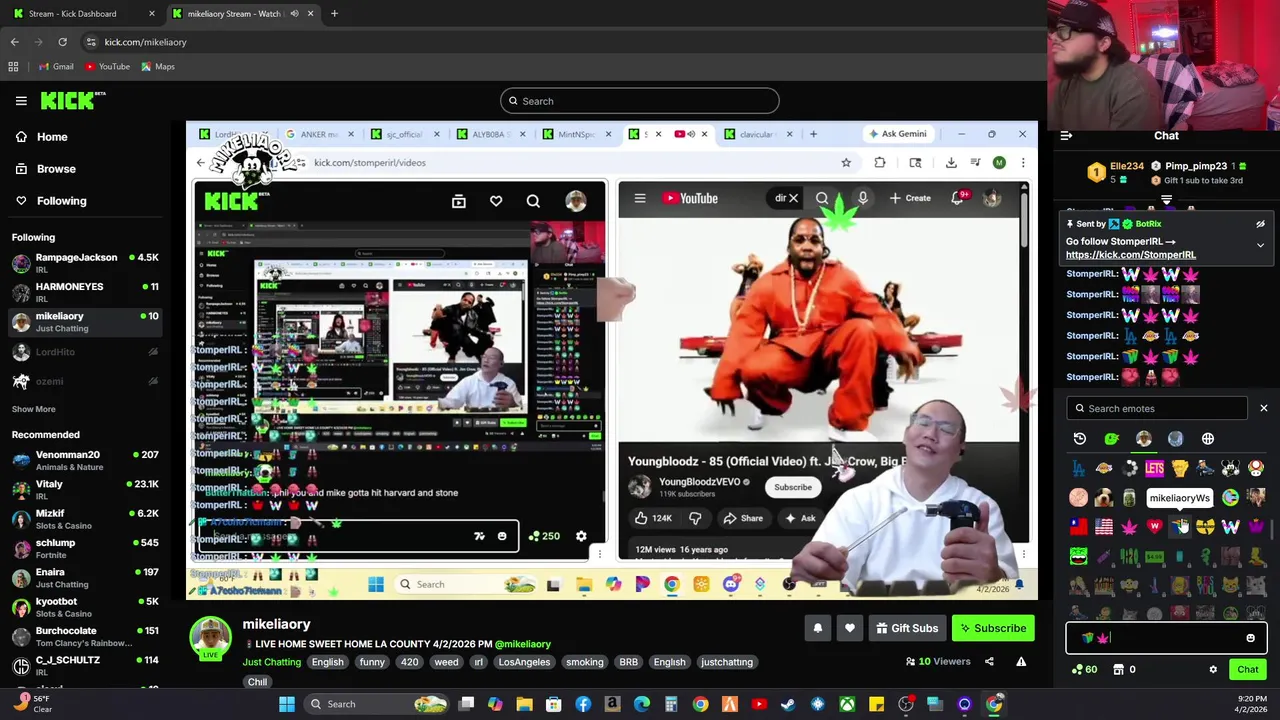Open the Windows Start menu
Screen dimensions: 1280x720
[287, 704]
